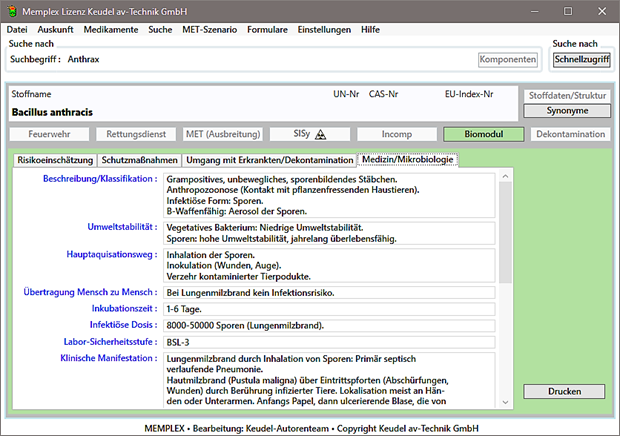Show Synonyme for Bacillus anthracis
Viewport: 620px width, 436px height.
click(x=567, y=111)
